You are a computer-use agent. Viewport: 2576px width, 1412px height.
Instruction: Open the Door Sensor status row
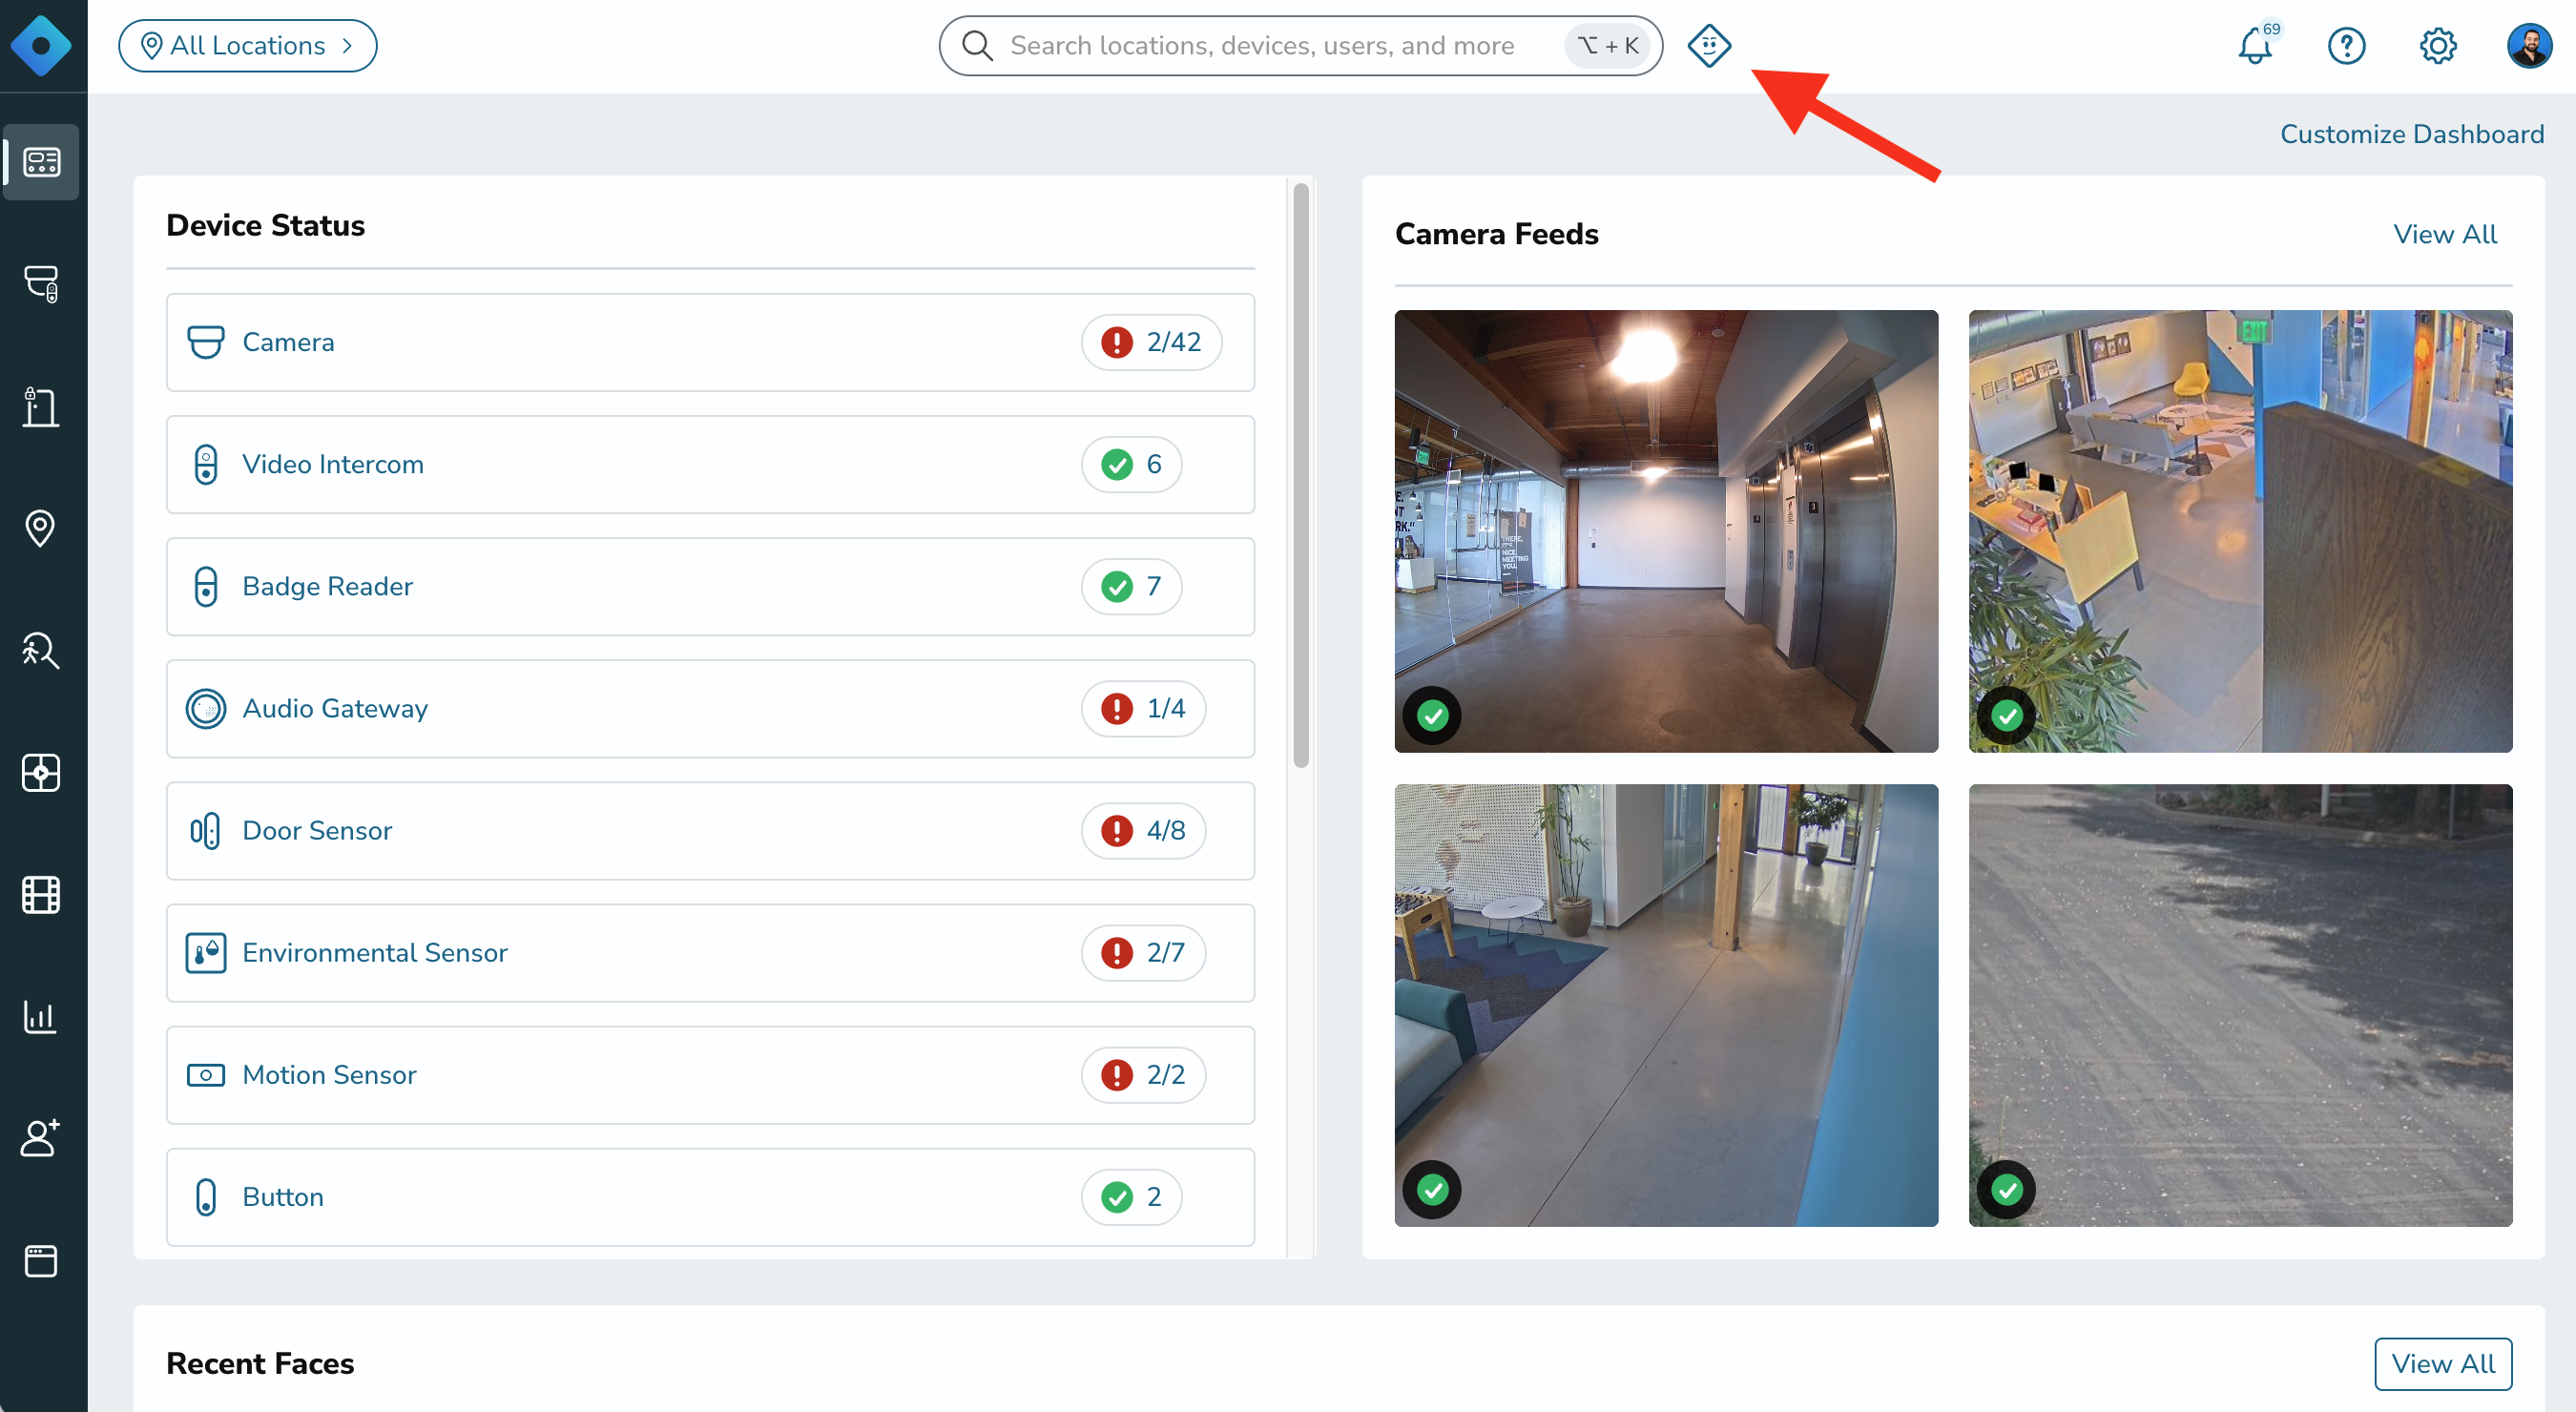pos(710,831)
